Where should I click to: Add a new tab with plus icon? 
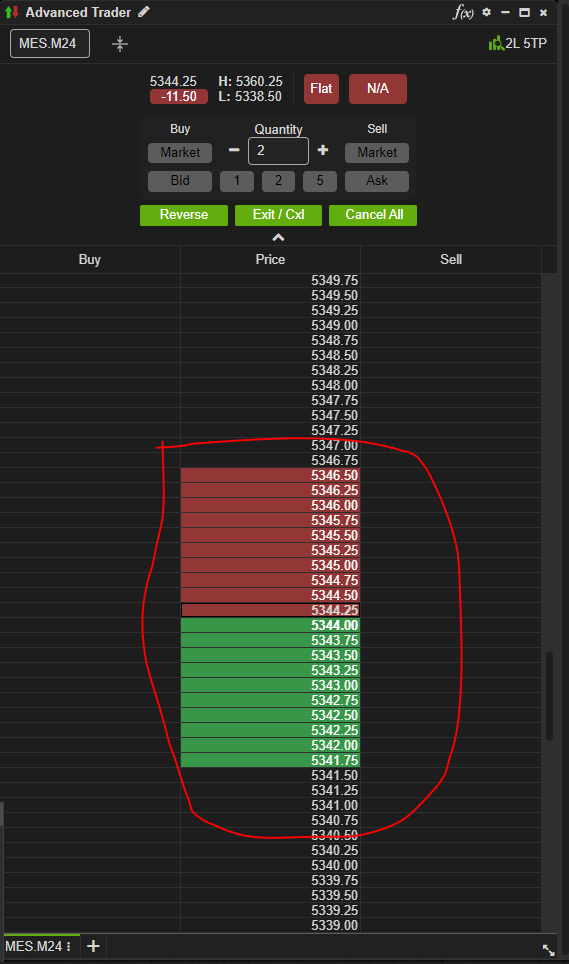93,946
